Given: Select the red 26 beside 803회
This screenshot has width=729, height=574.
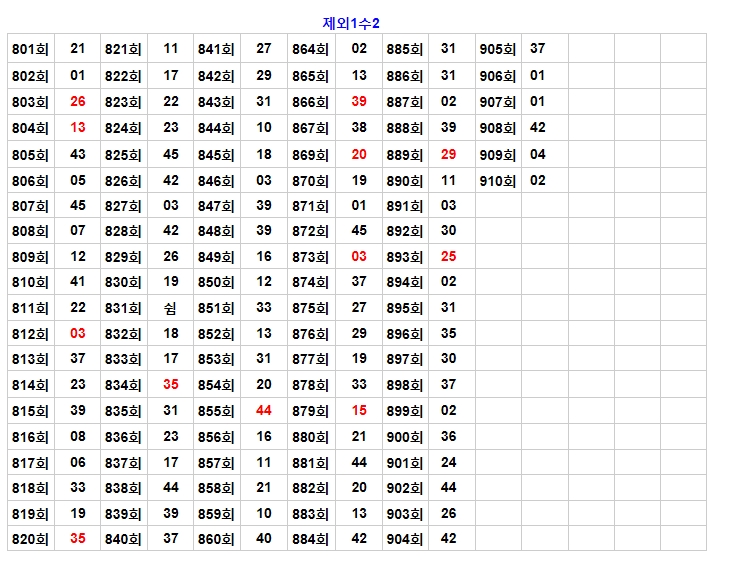Looking at the screenshot, I should pos(78,101).
